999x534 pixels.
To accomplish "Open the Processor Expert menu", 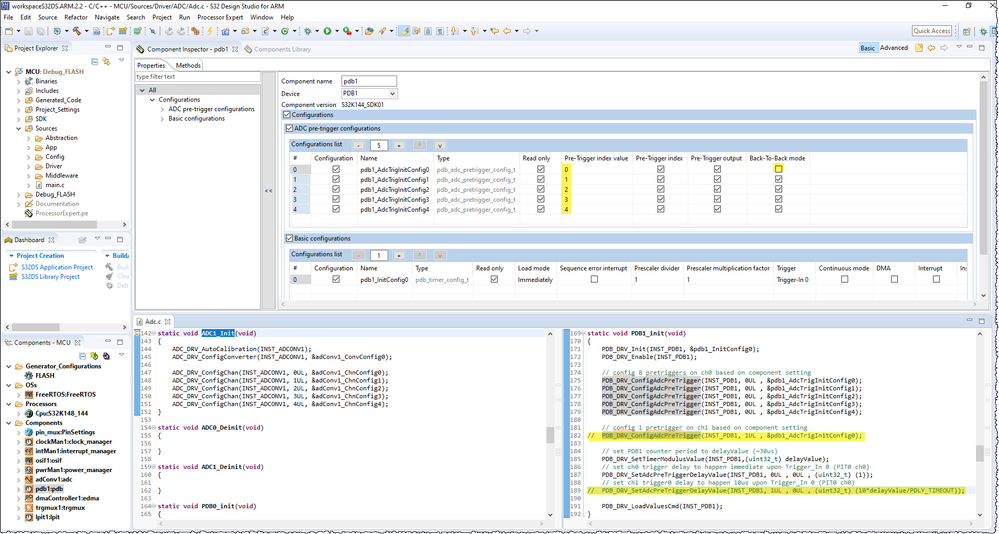I will pos(221,17).
